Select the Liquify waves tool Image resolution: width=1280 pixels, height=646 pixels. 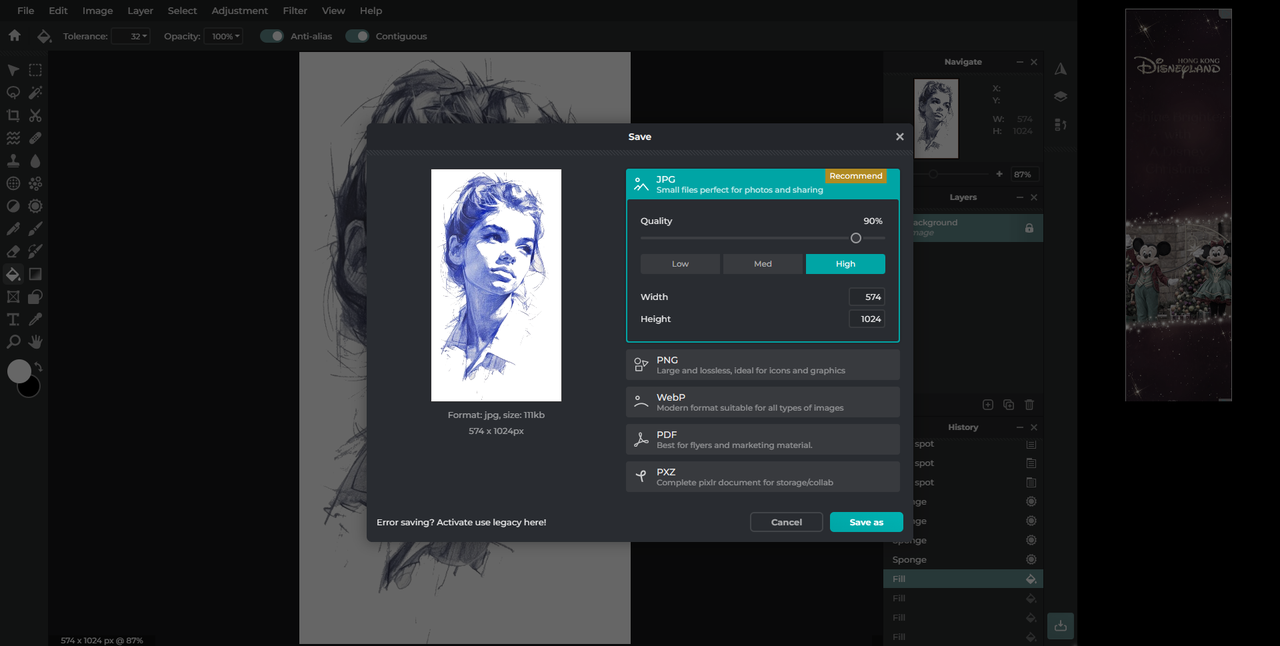(13, 138)
